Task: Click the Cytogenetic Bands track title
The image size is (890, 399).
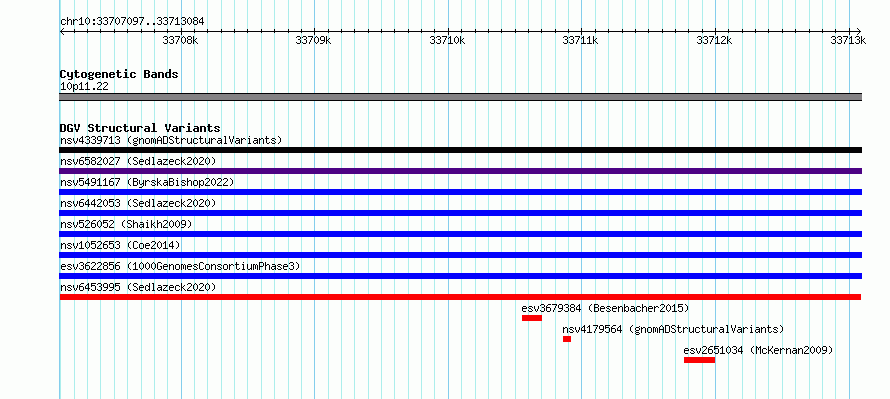Action: (x=119, y=74)
